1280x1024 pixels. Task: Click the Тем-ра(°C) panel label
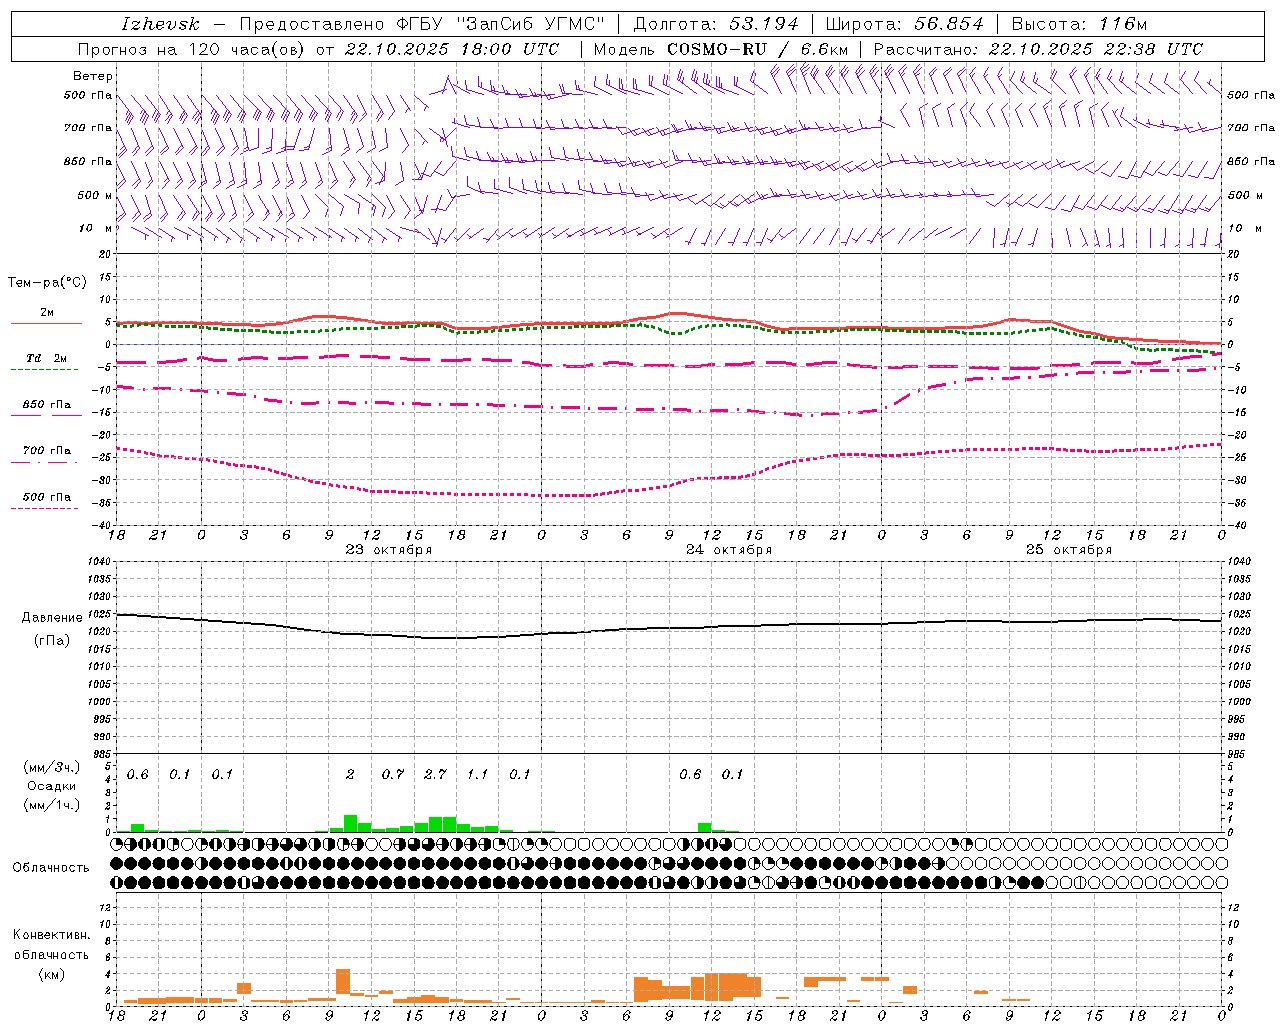point(47,283)
